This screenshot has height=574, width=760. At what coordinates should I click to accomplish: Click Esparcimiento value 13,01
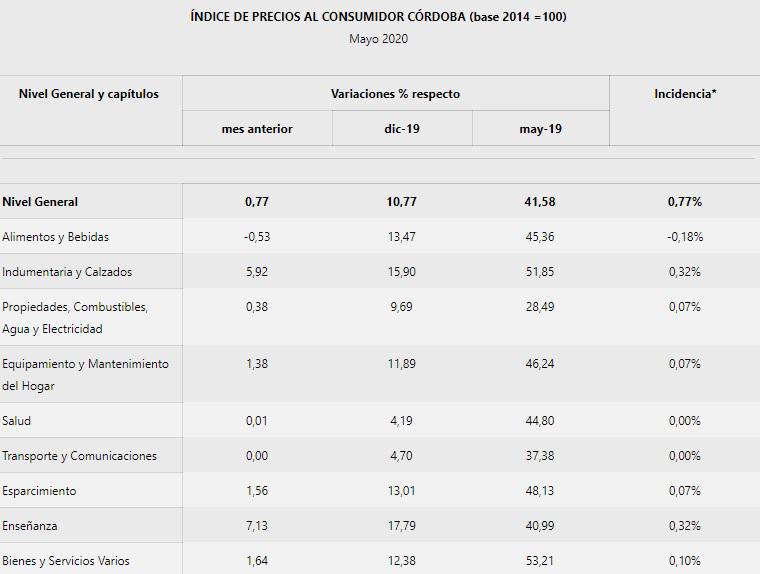coord(401,491)
